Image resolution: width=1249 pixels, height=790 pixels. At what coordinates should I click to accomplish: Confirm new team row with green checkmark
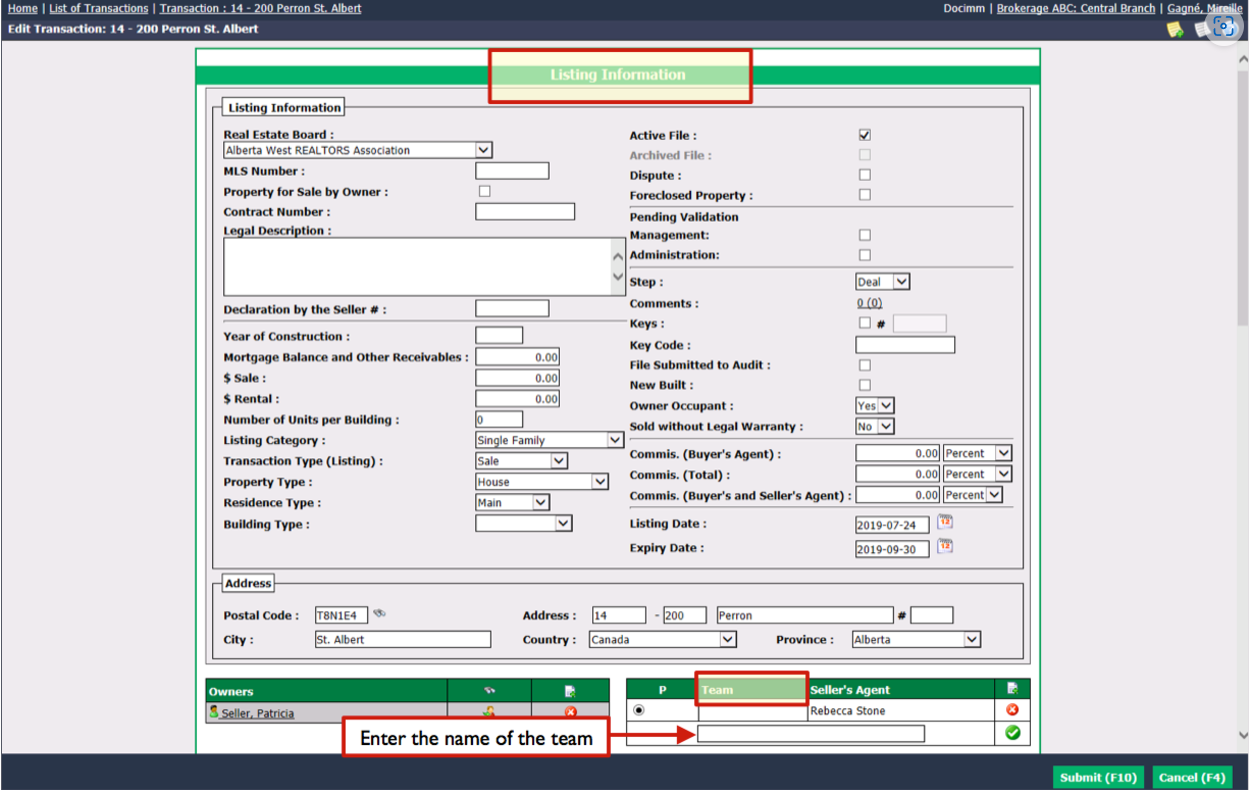pos(1012,734)
